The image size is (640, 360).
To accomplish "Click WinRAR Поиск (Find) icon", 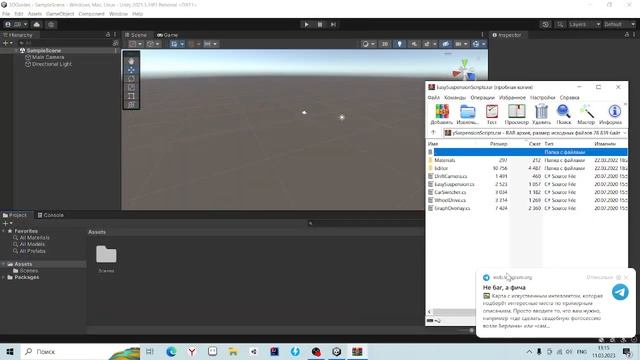I will click(x=564, y=114).
